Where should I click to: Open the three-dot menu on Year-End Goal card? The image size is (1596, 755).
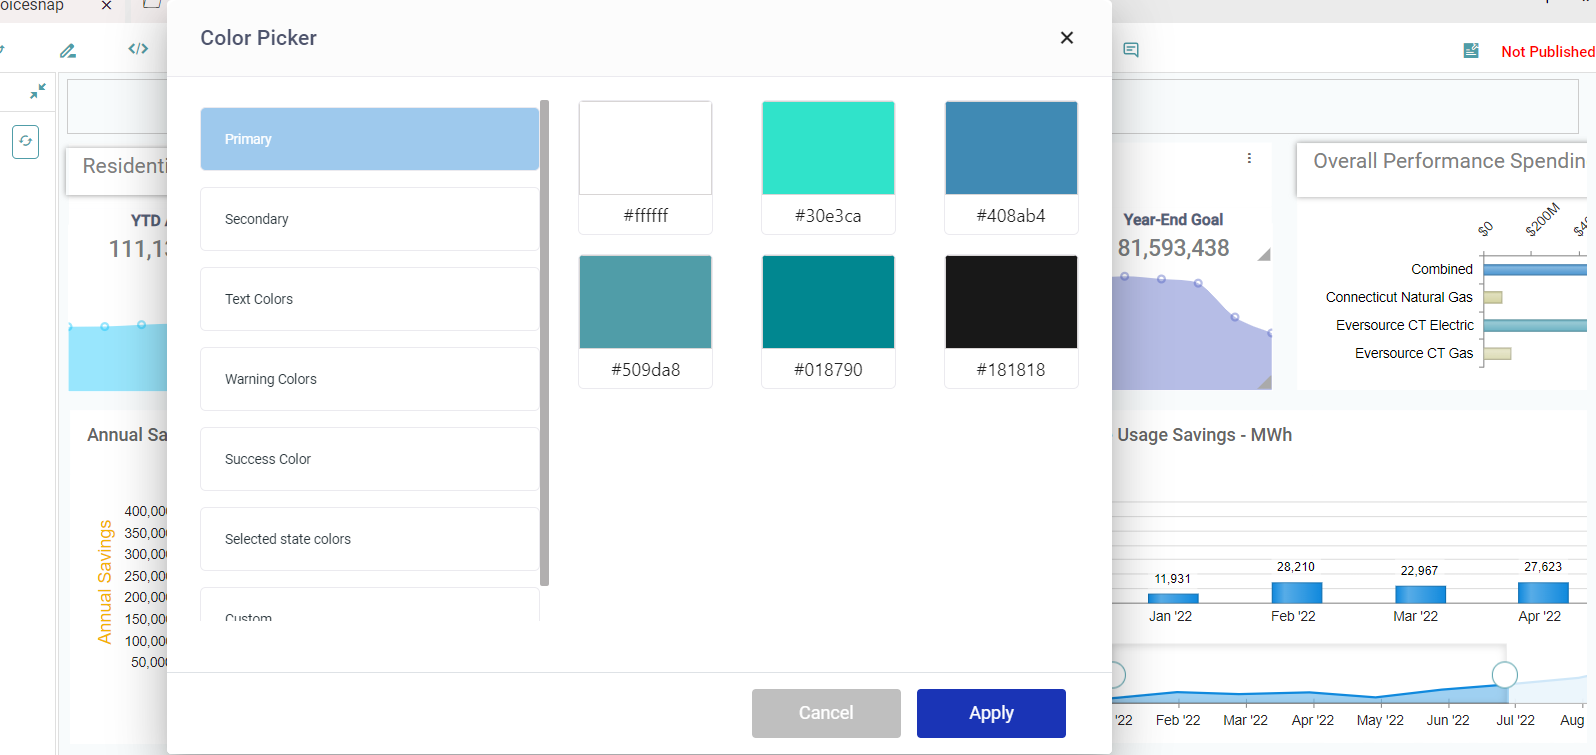point(1249,158)
